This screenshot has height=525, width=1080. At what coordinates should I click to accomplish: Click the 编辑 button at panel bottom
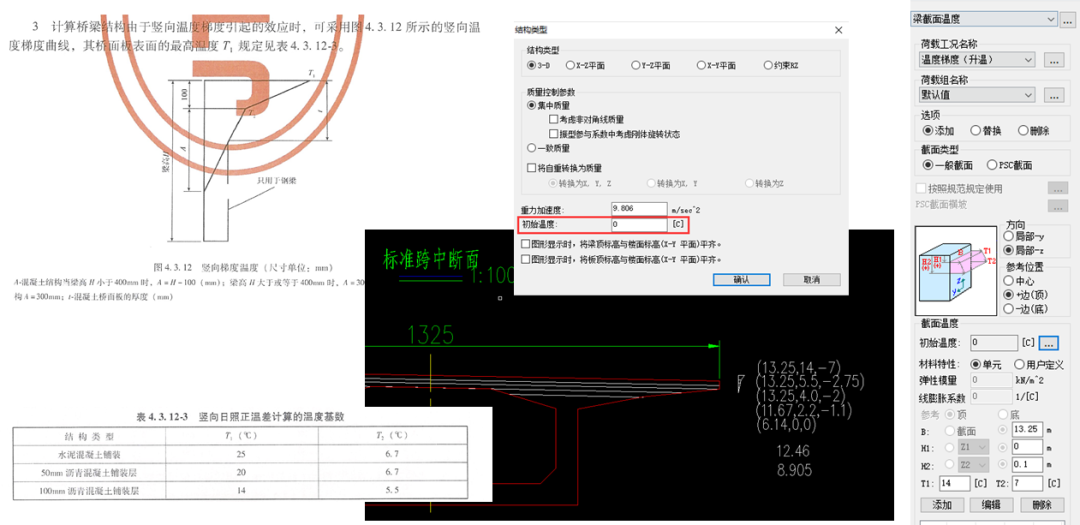point(991,505)
